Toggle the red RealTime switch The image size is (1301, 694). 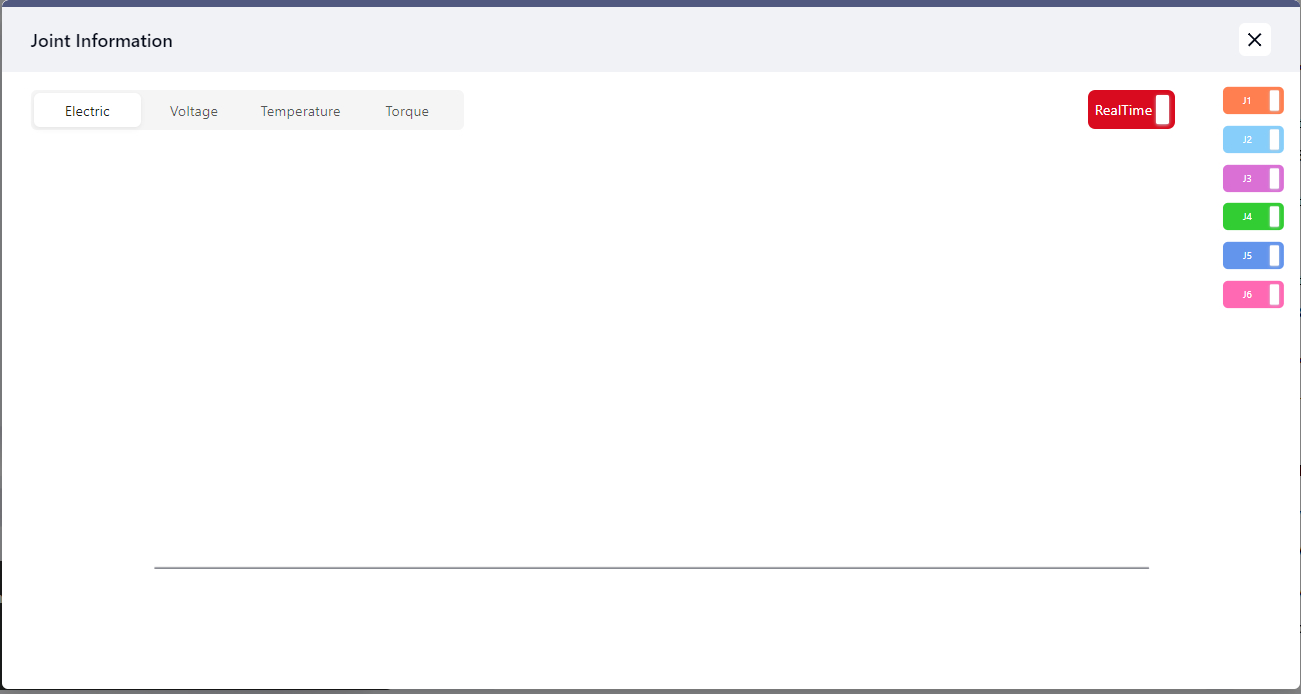[1130, 110]
